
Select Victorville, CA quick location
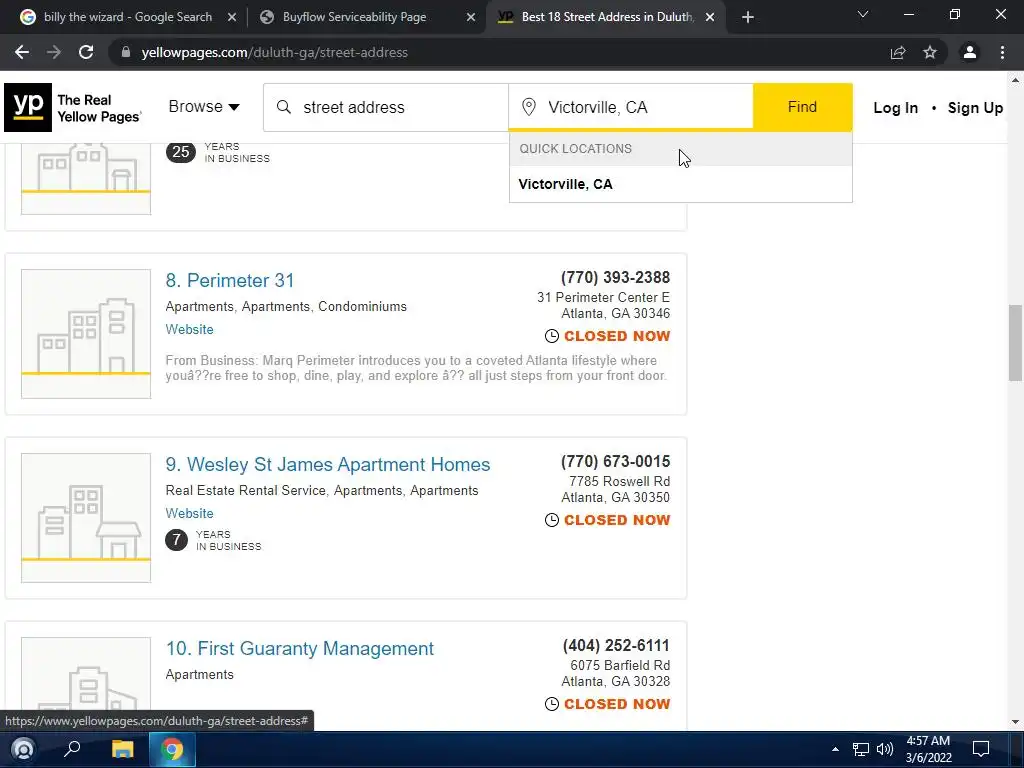[680, 184]
